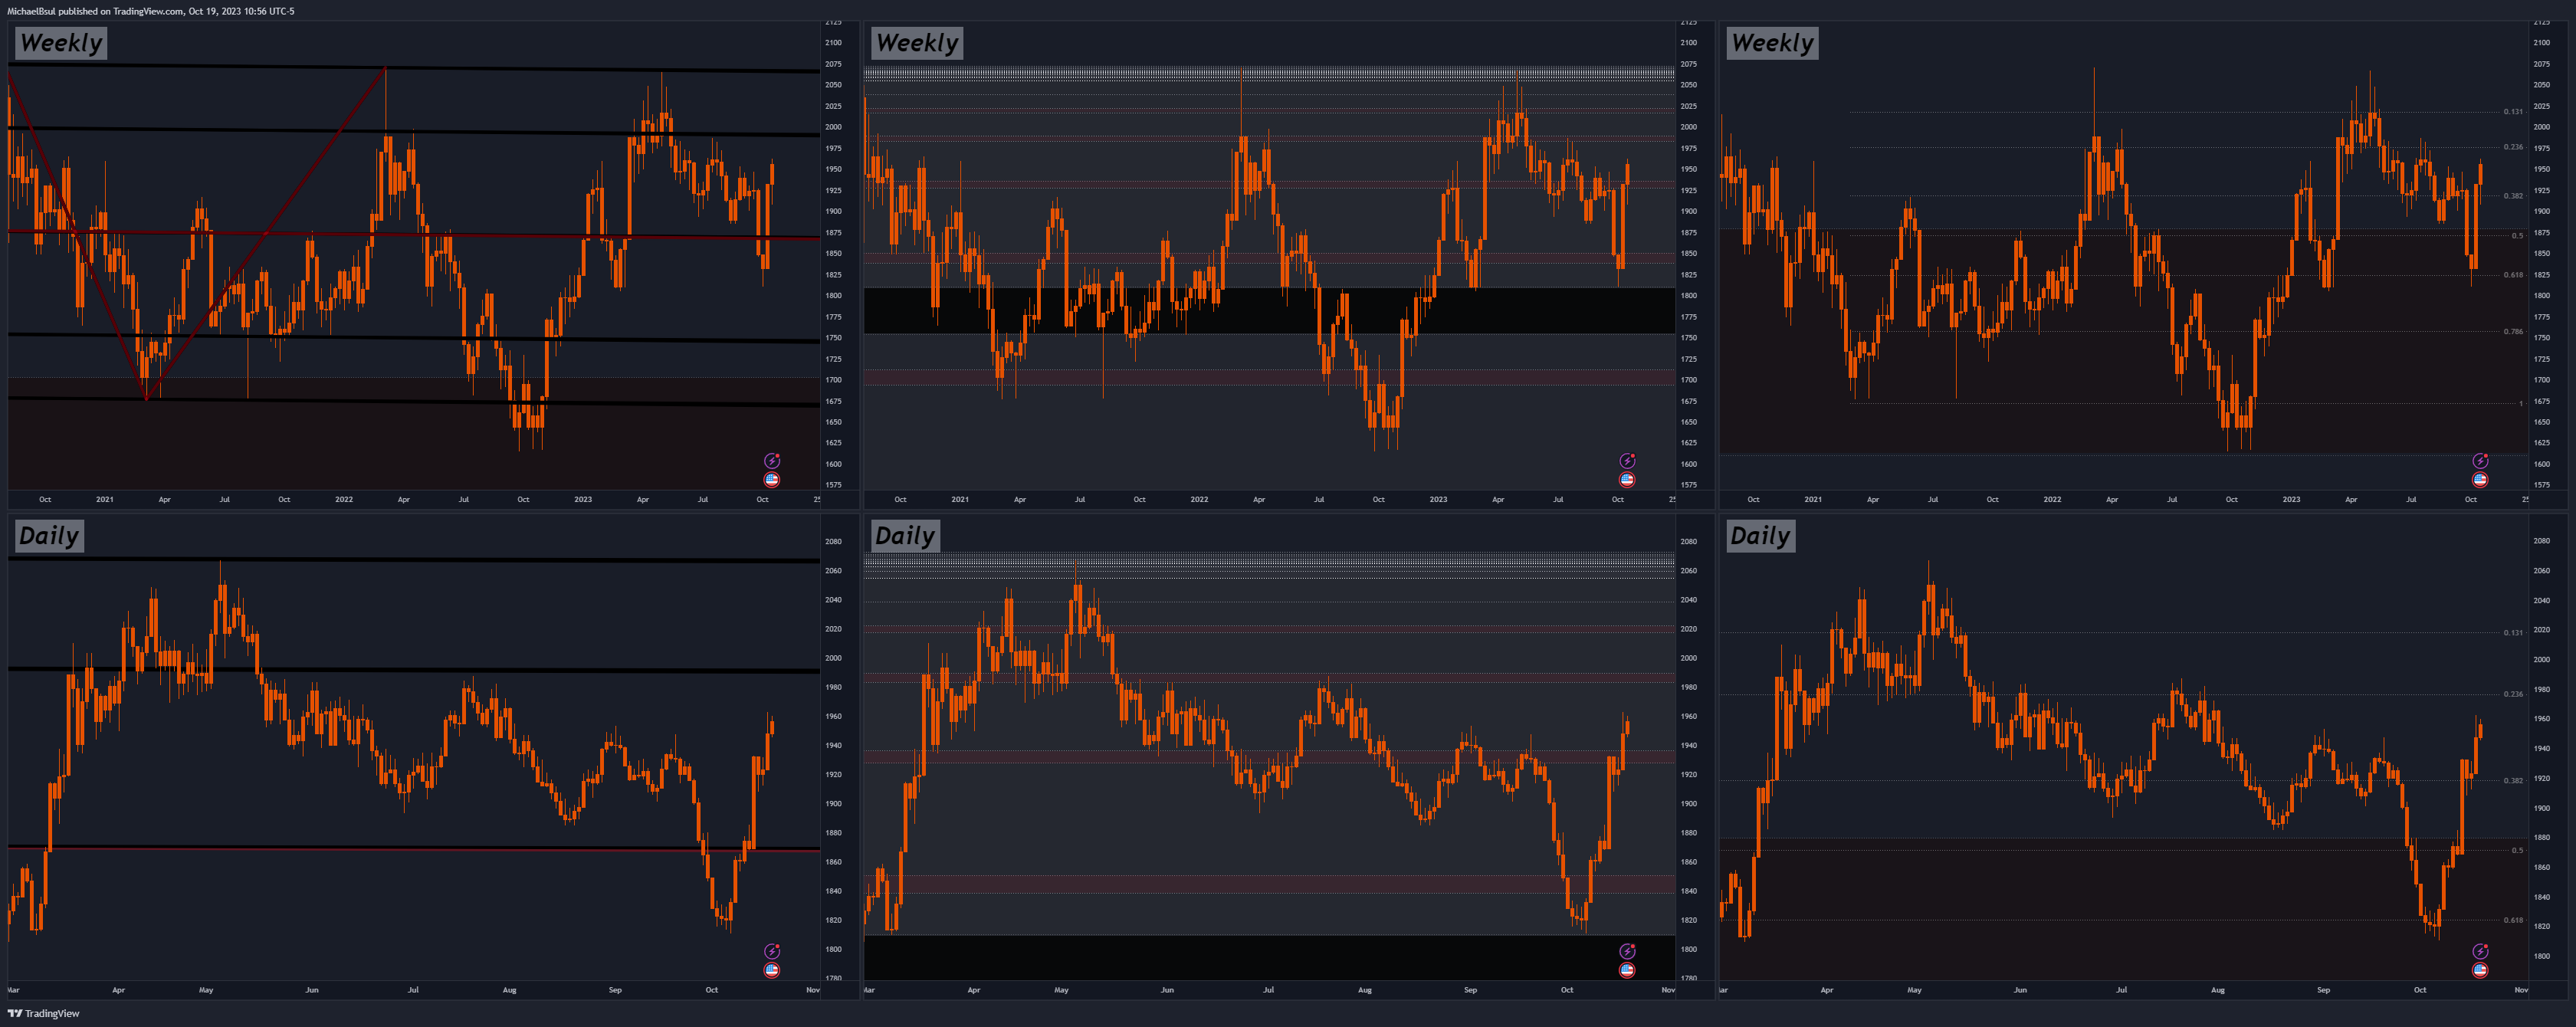Click the 0.382 Fibonacci level on the Weekly chart
The image size is (2576, 1027).
pos(2513,196)
